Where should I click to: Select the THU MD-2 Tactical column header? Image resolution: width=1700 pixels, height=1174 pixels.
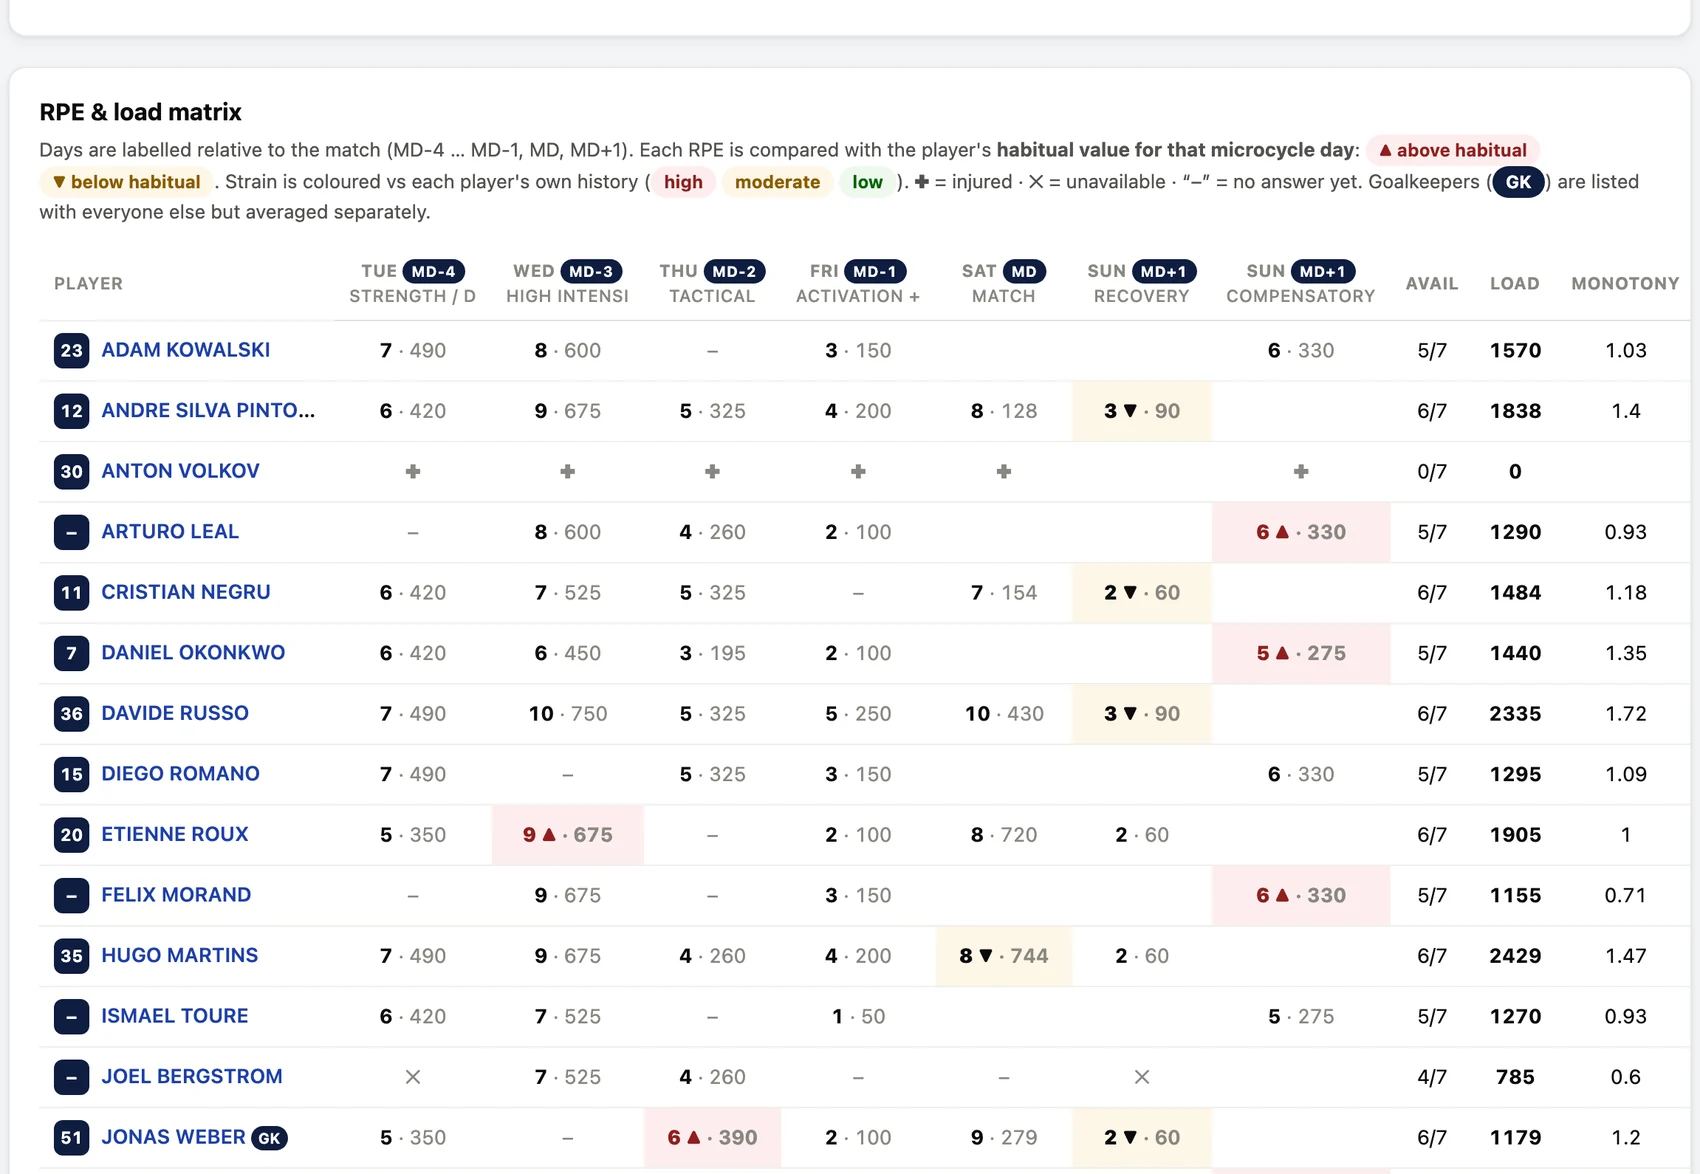[x=712, y=283]
